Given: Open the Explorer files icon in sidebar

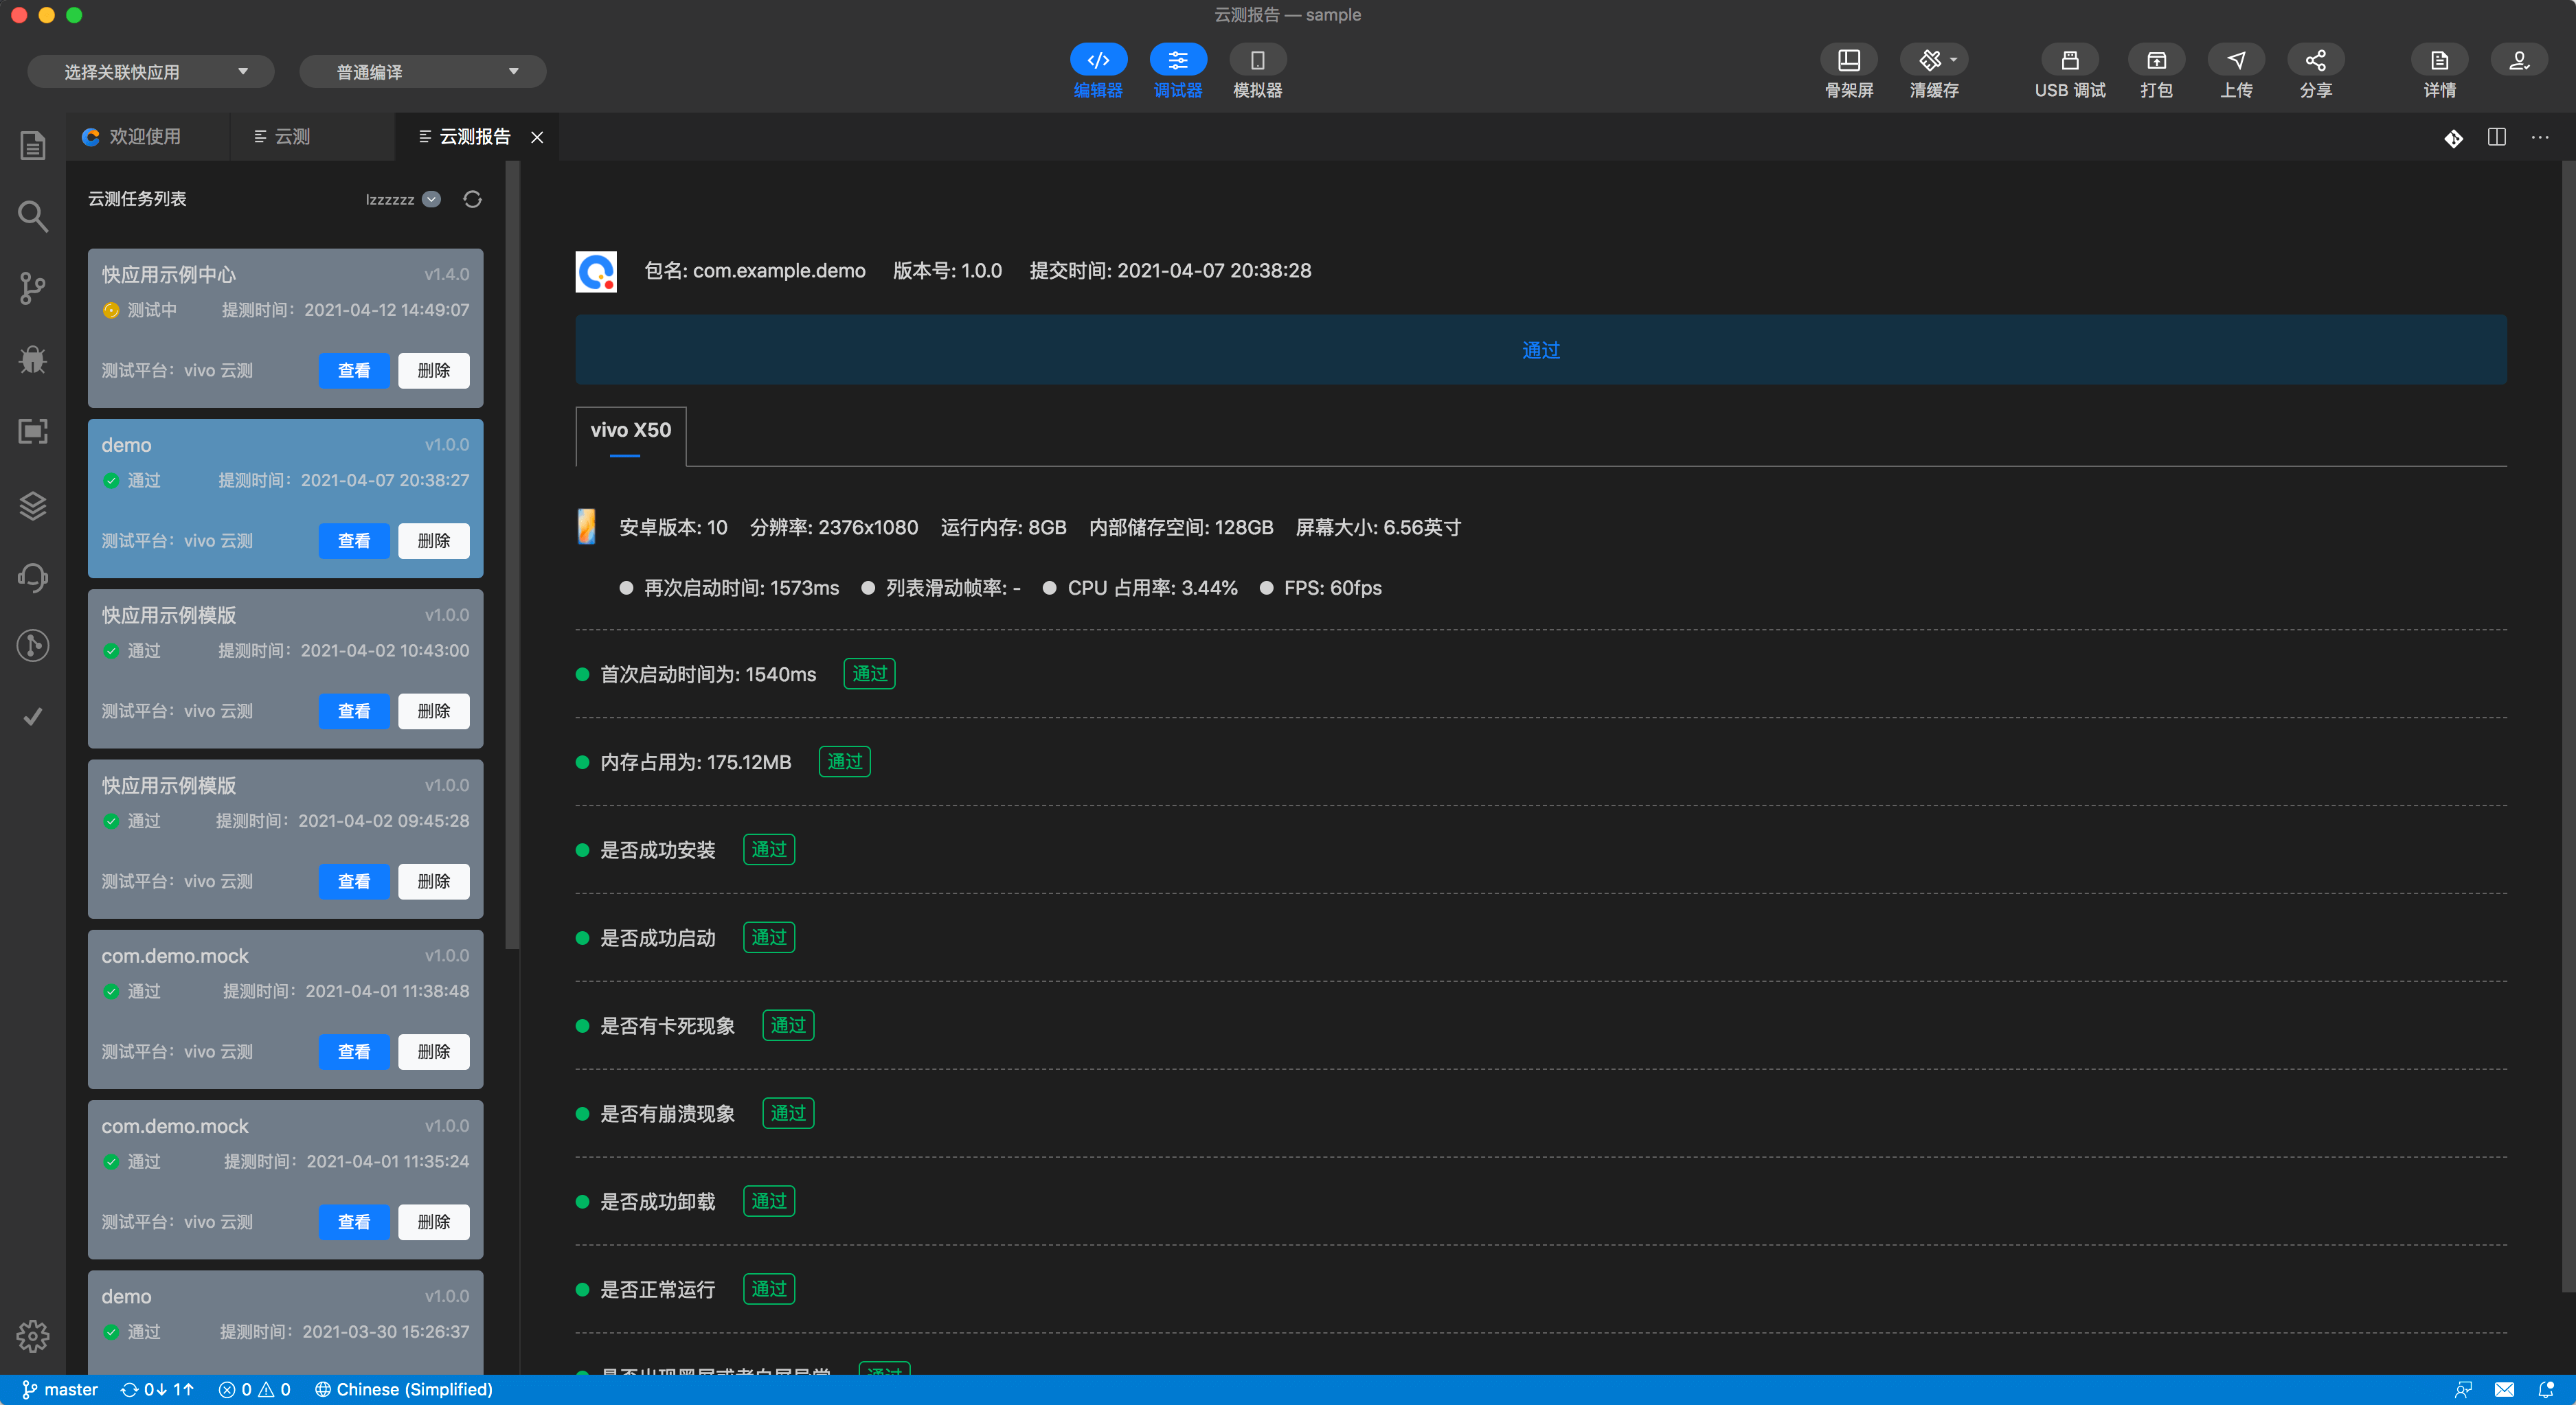Looking at the screenshot, I should pyautogui.click(x=32, y=146).
